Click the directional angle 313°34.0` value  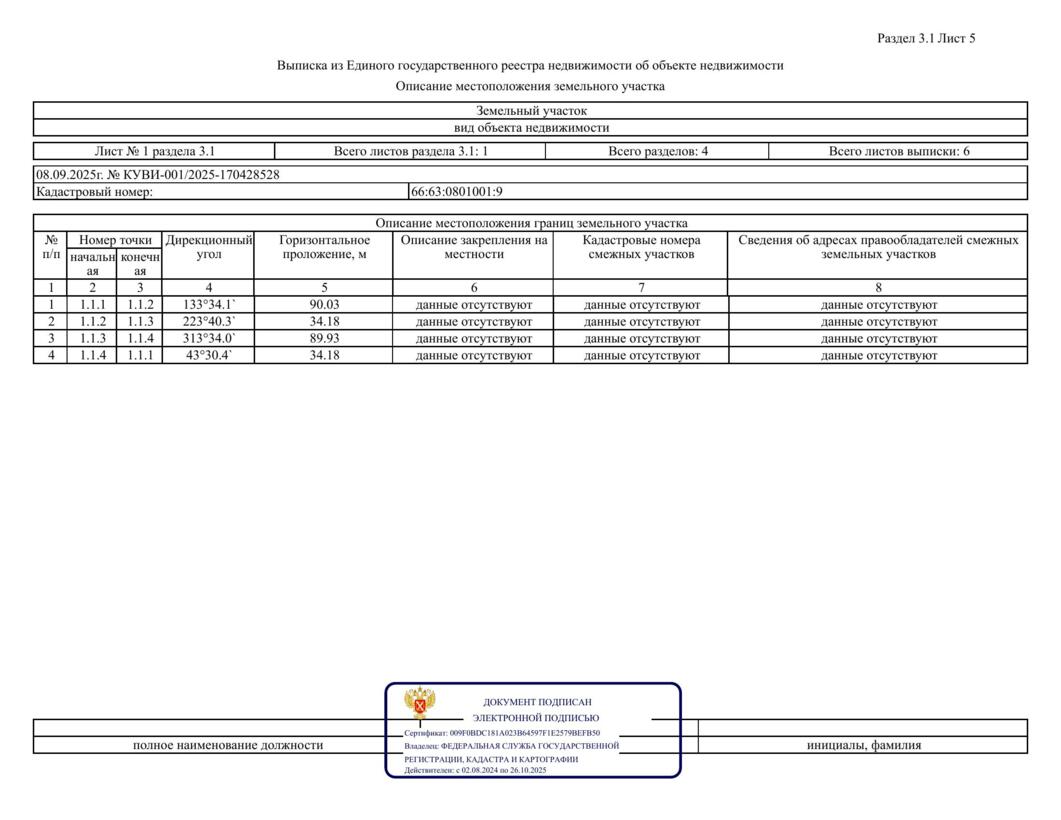coord(208,338)
